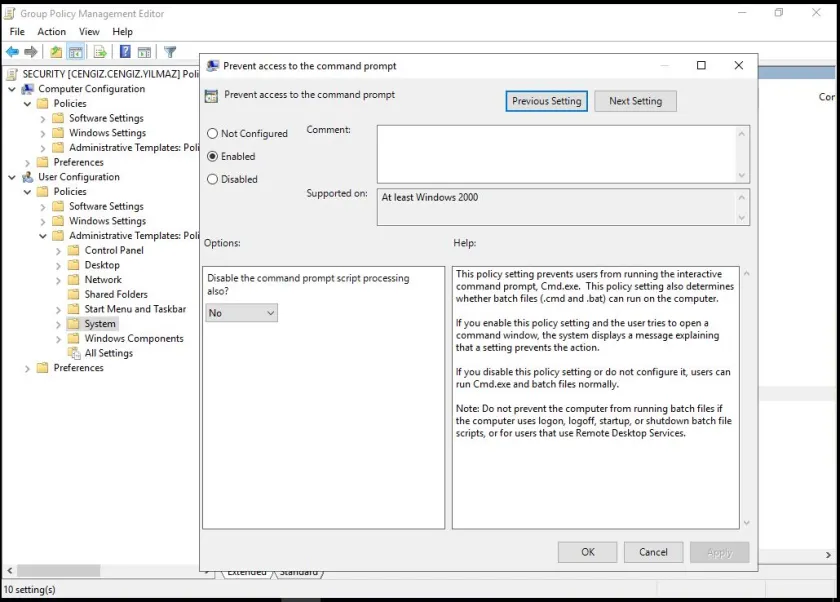The image size is (840, 602).
Task: Expand the Control Panel tree node
Action: pos(58,251)
